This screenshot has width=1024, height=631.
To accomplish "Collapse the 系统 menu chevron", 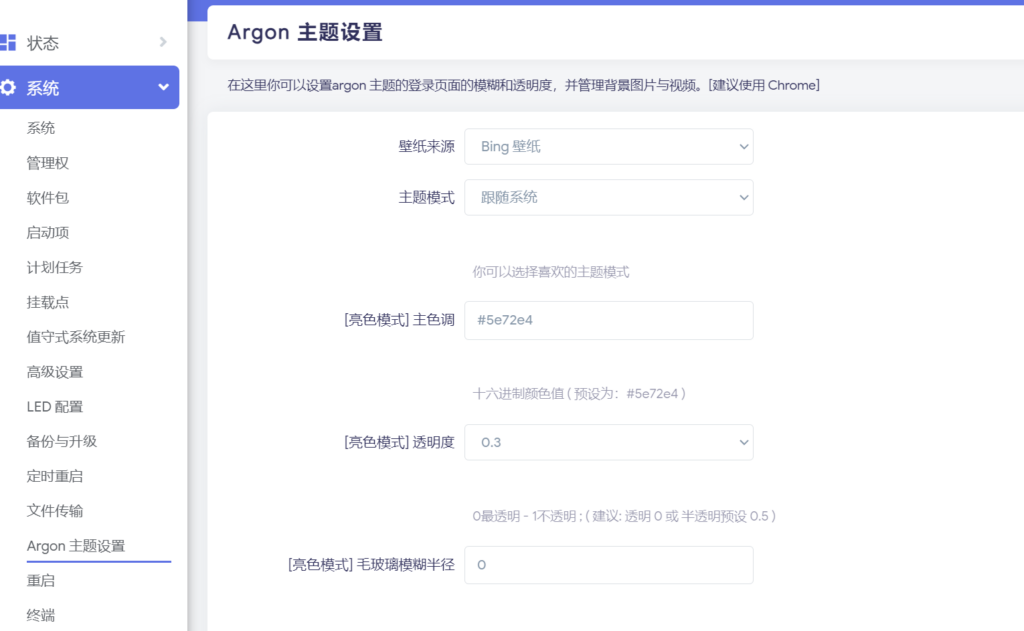I will 163,87.
